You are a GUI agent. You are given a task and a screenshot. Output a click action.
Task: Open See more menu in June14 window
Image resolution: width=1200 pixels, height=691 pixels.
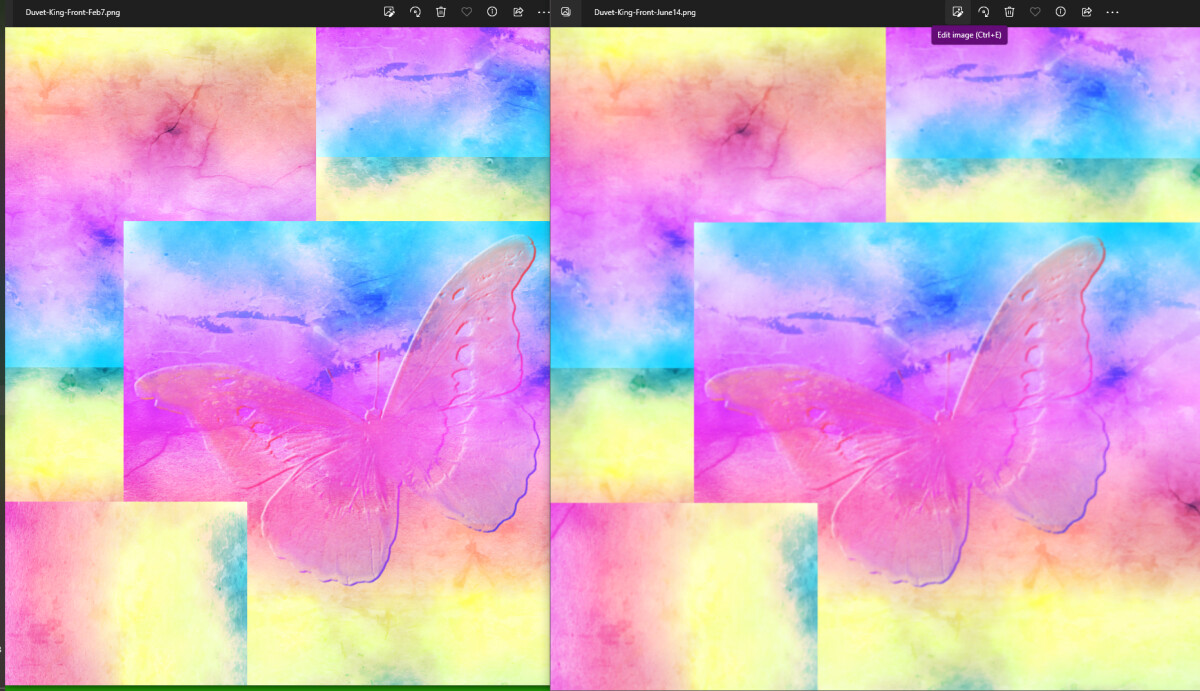1112,12
